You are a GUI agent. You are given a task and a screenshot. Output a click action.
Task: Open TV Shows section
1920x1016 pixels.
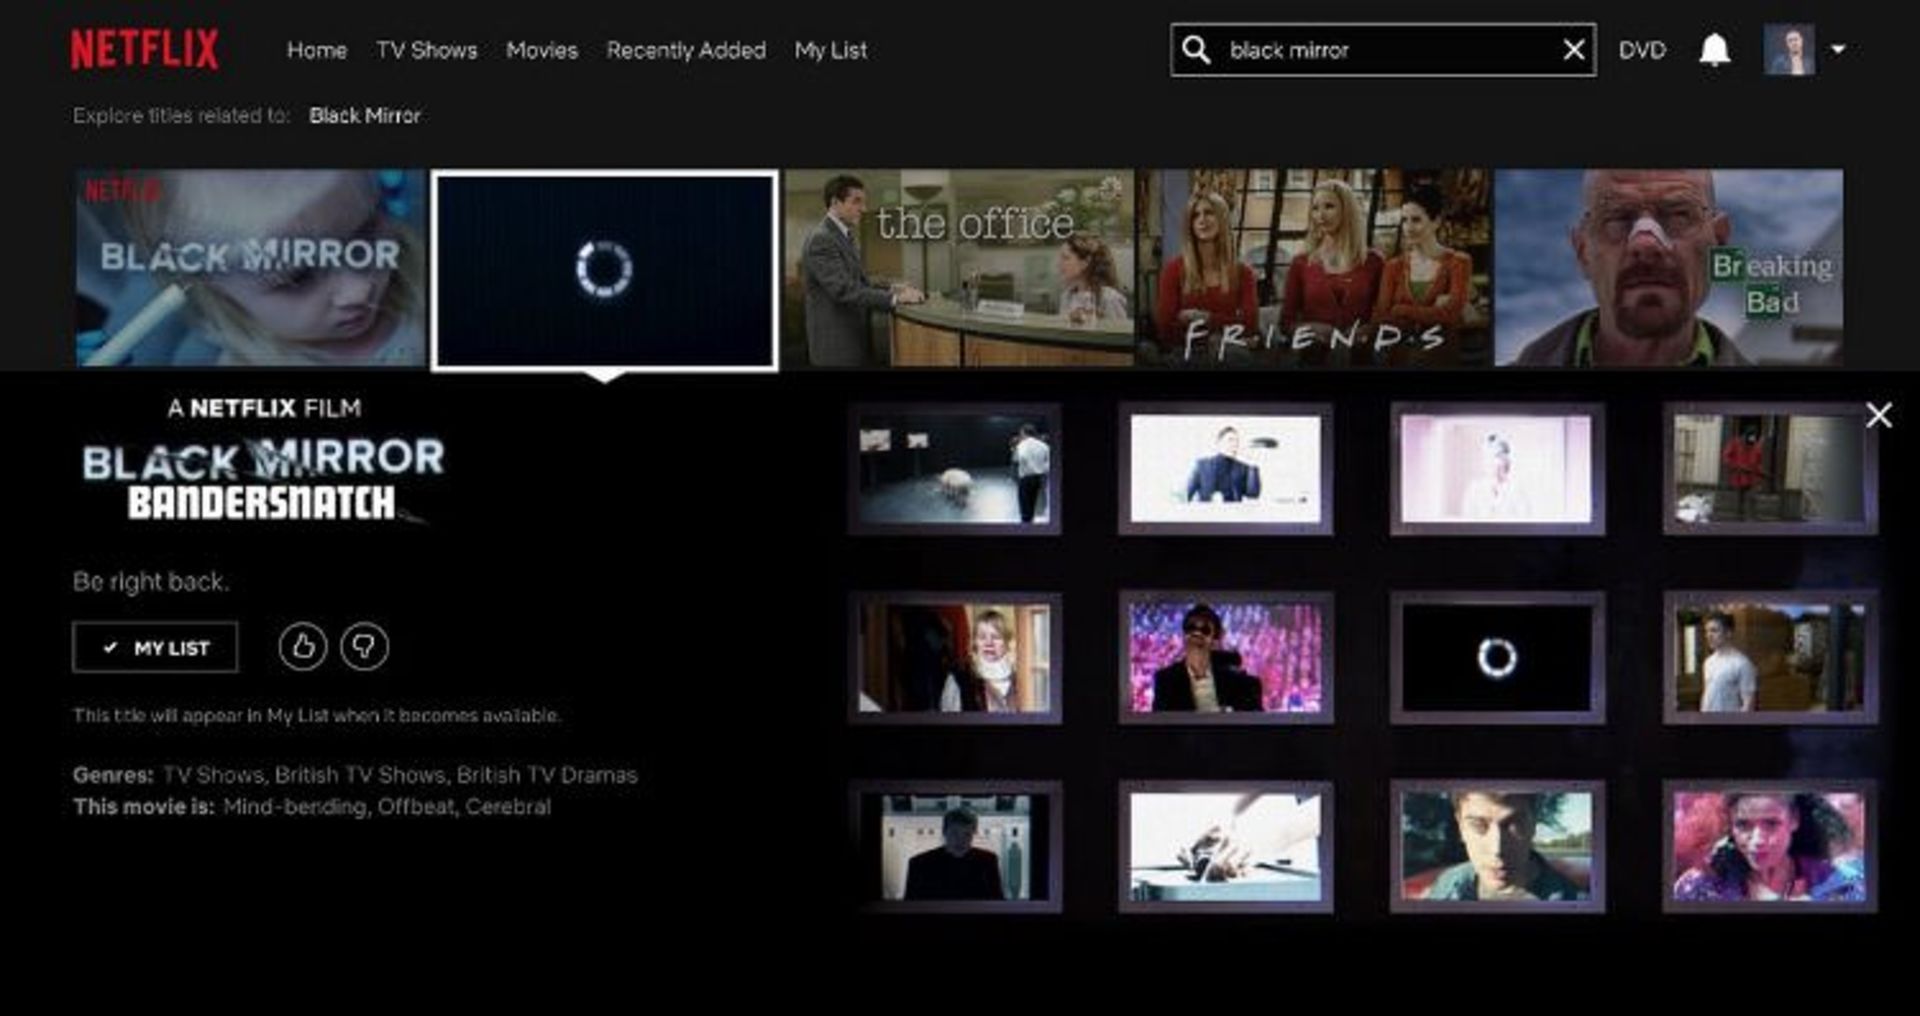[427, 50]
